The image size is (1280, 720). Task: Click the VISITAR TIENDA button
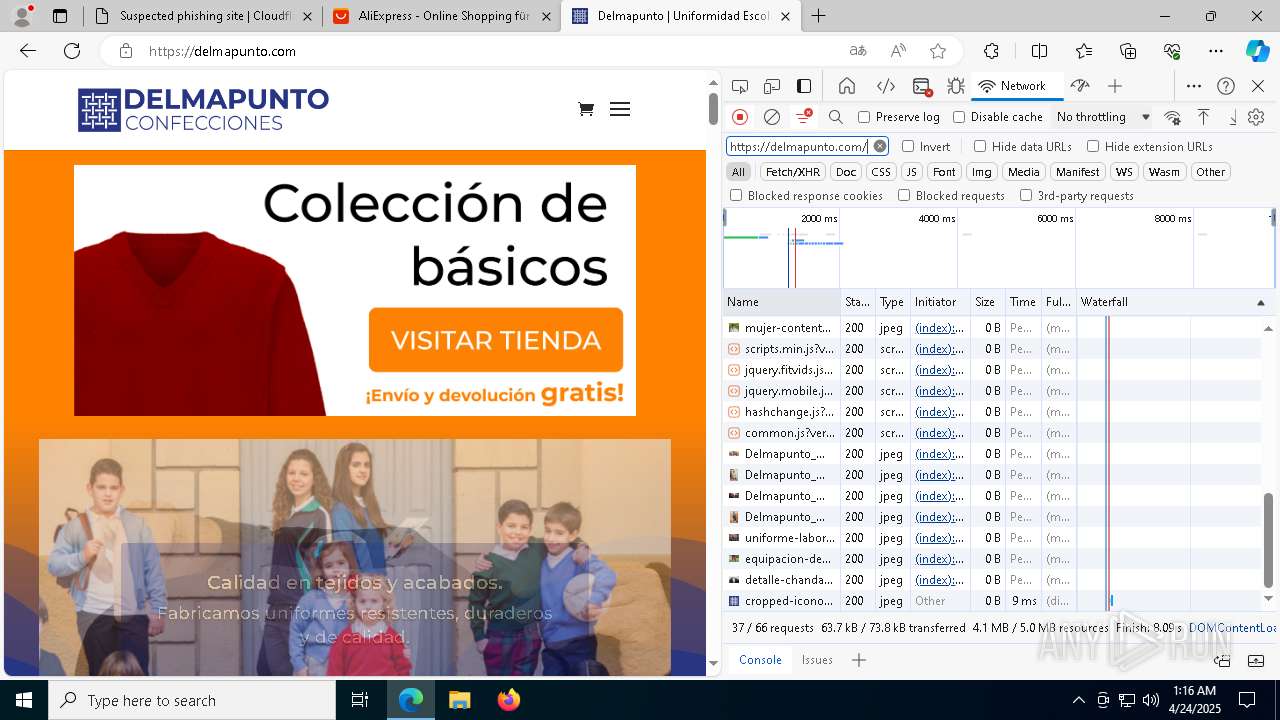(x=496, y=340)
